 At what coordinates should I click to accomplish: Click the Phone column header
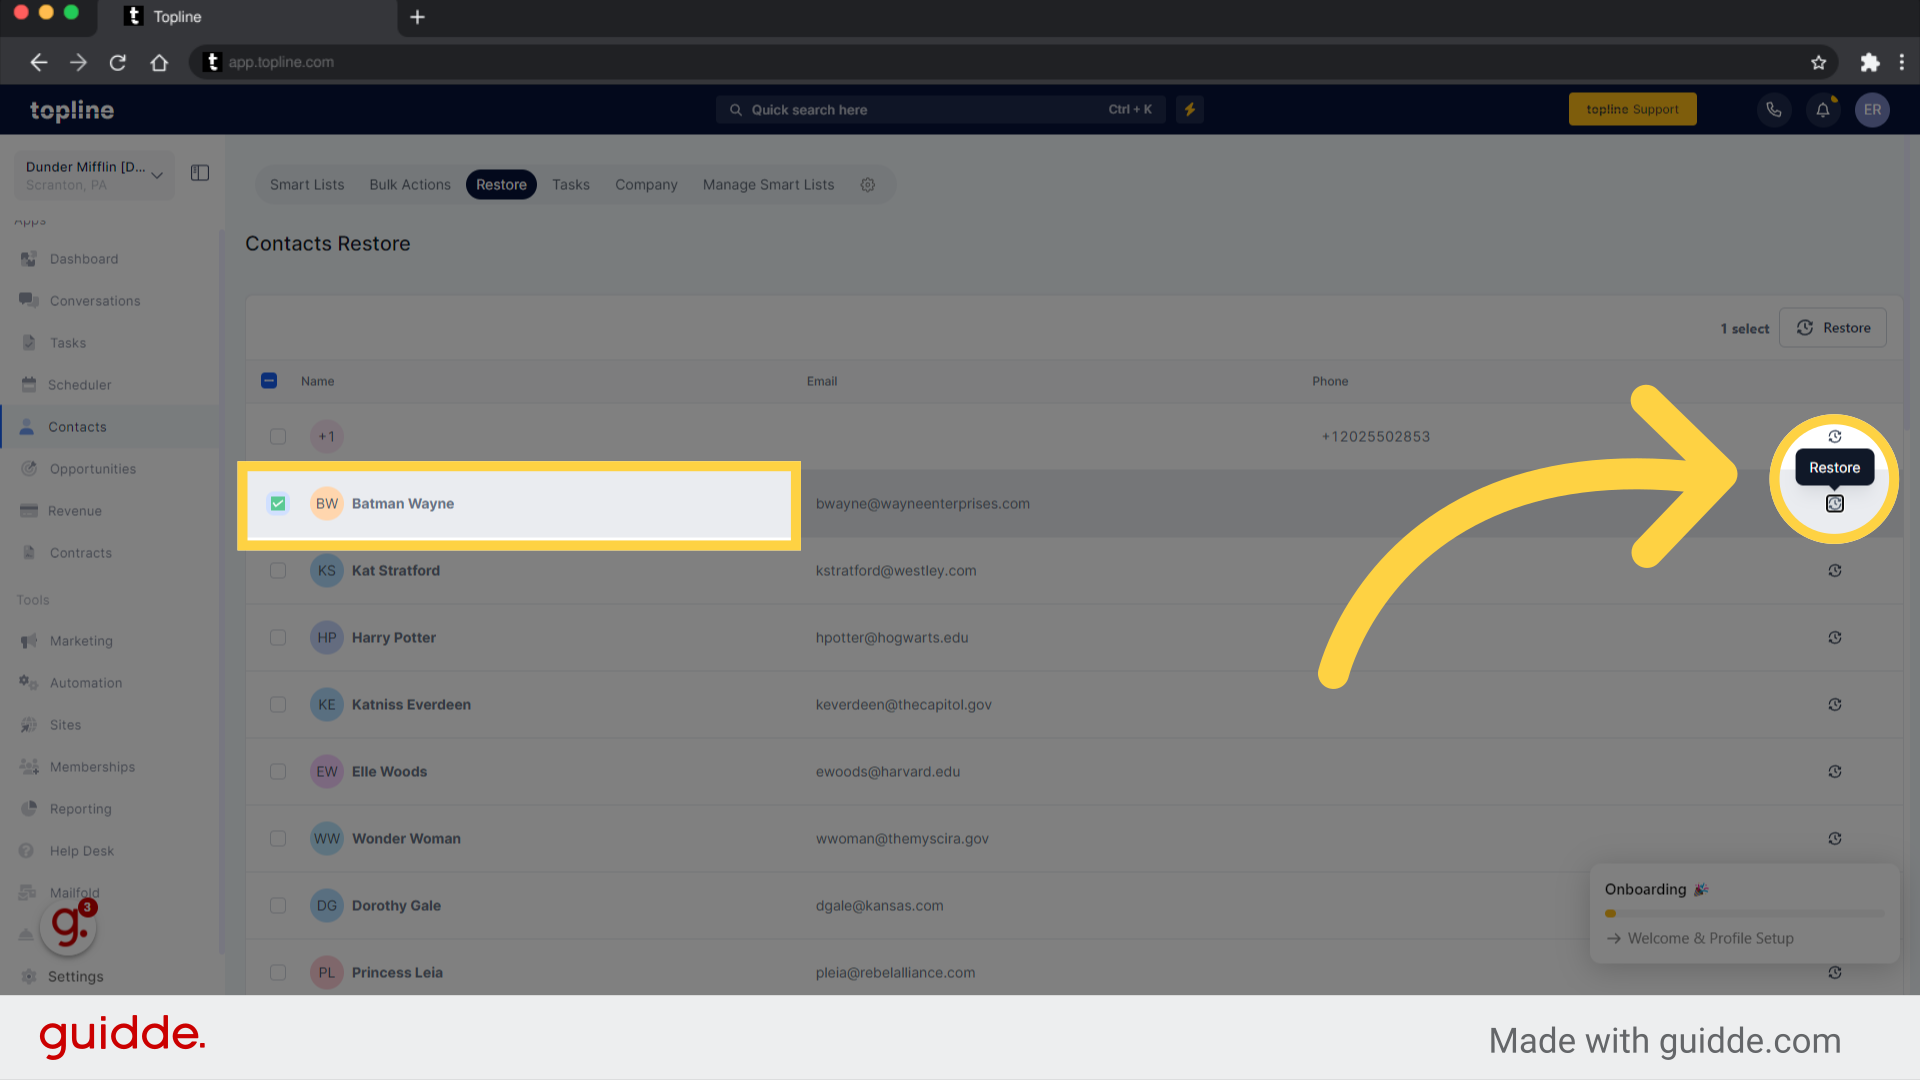click(1330, 382)
